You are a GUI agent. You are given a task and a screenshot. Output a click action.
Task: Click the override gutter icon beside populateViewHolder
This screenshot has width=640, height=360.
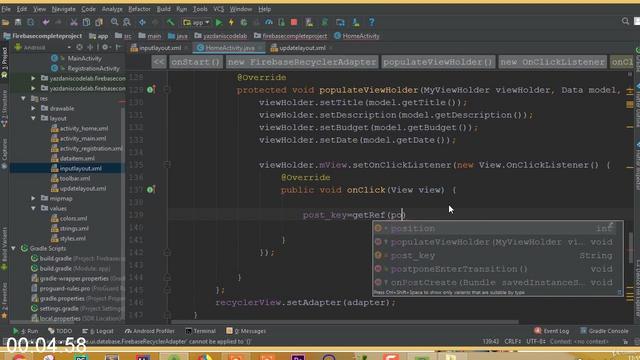click(x=151, y=90)
